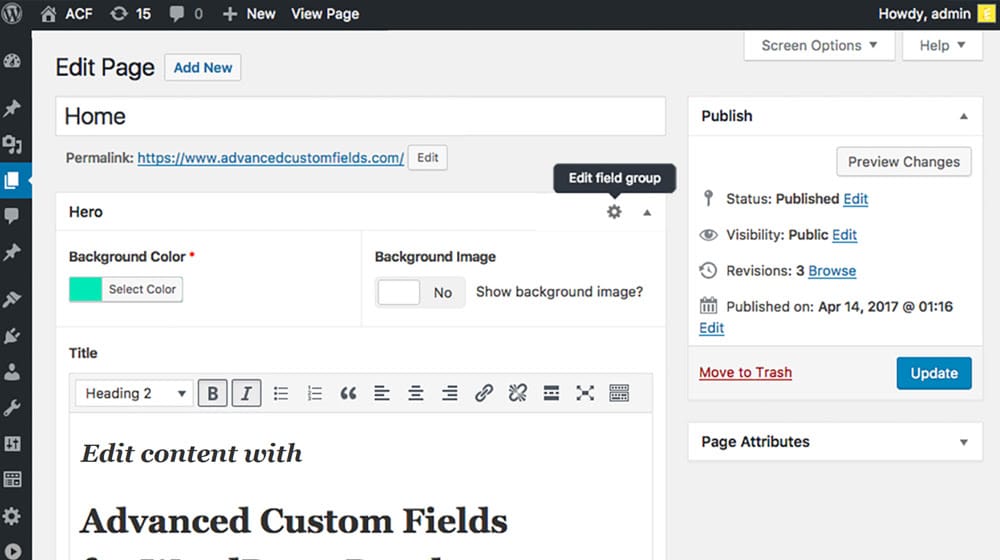Align text left
Viewport: 1000px width, 560px height.
(382, 393)
